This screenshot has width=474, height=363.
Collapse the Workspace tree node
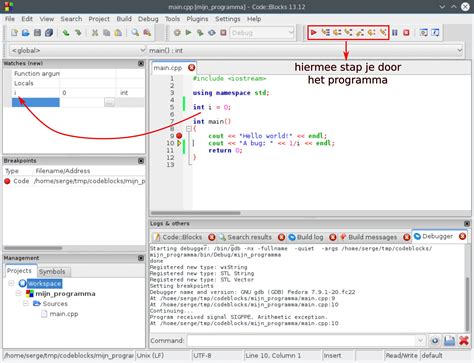tap(11, 283)
